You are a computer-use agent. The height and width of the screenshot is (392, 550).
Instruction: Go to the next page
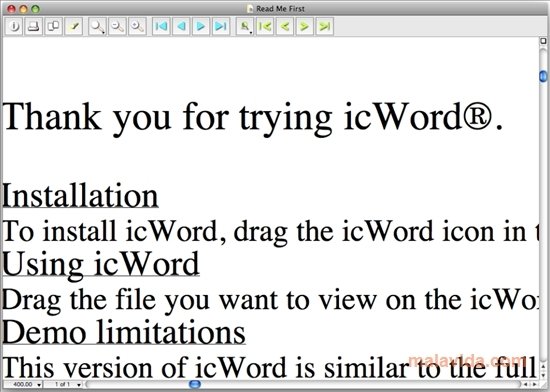coord(201,26)
